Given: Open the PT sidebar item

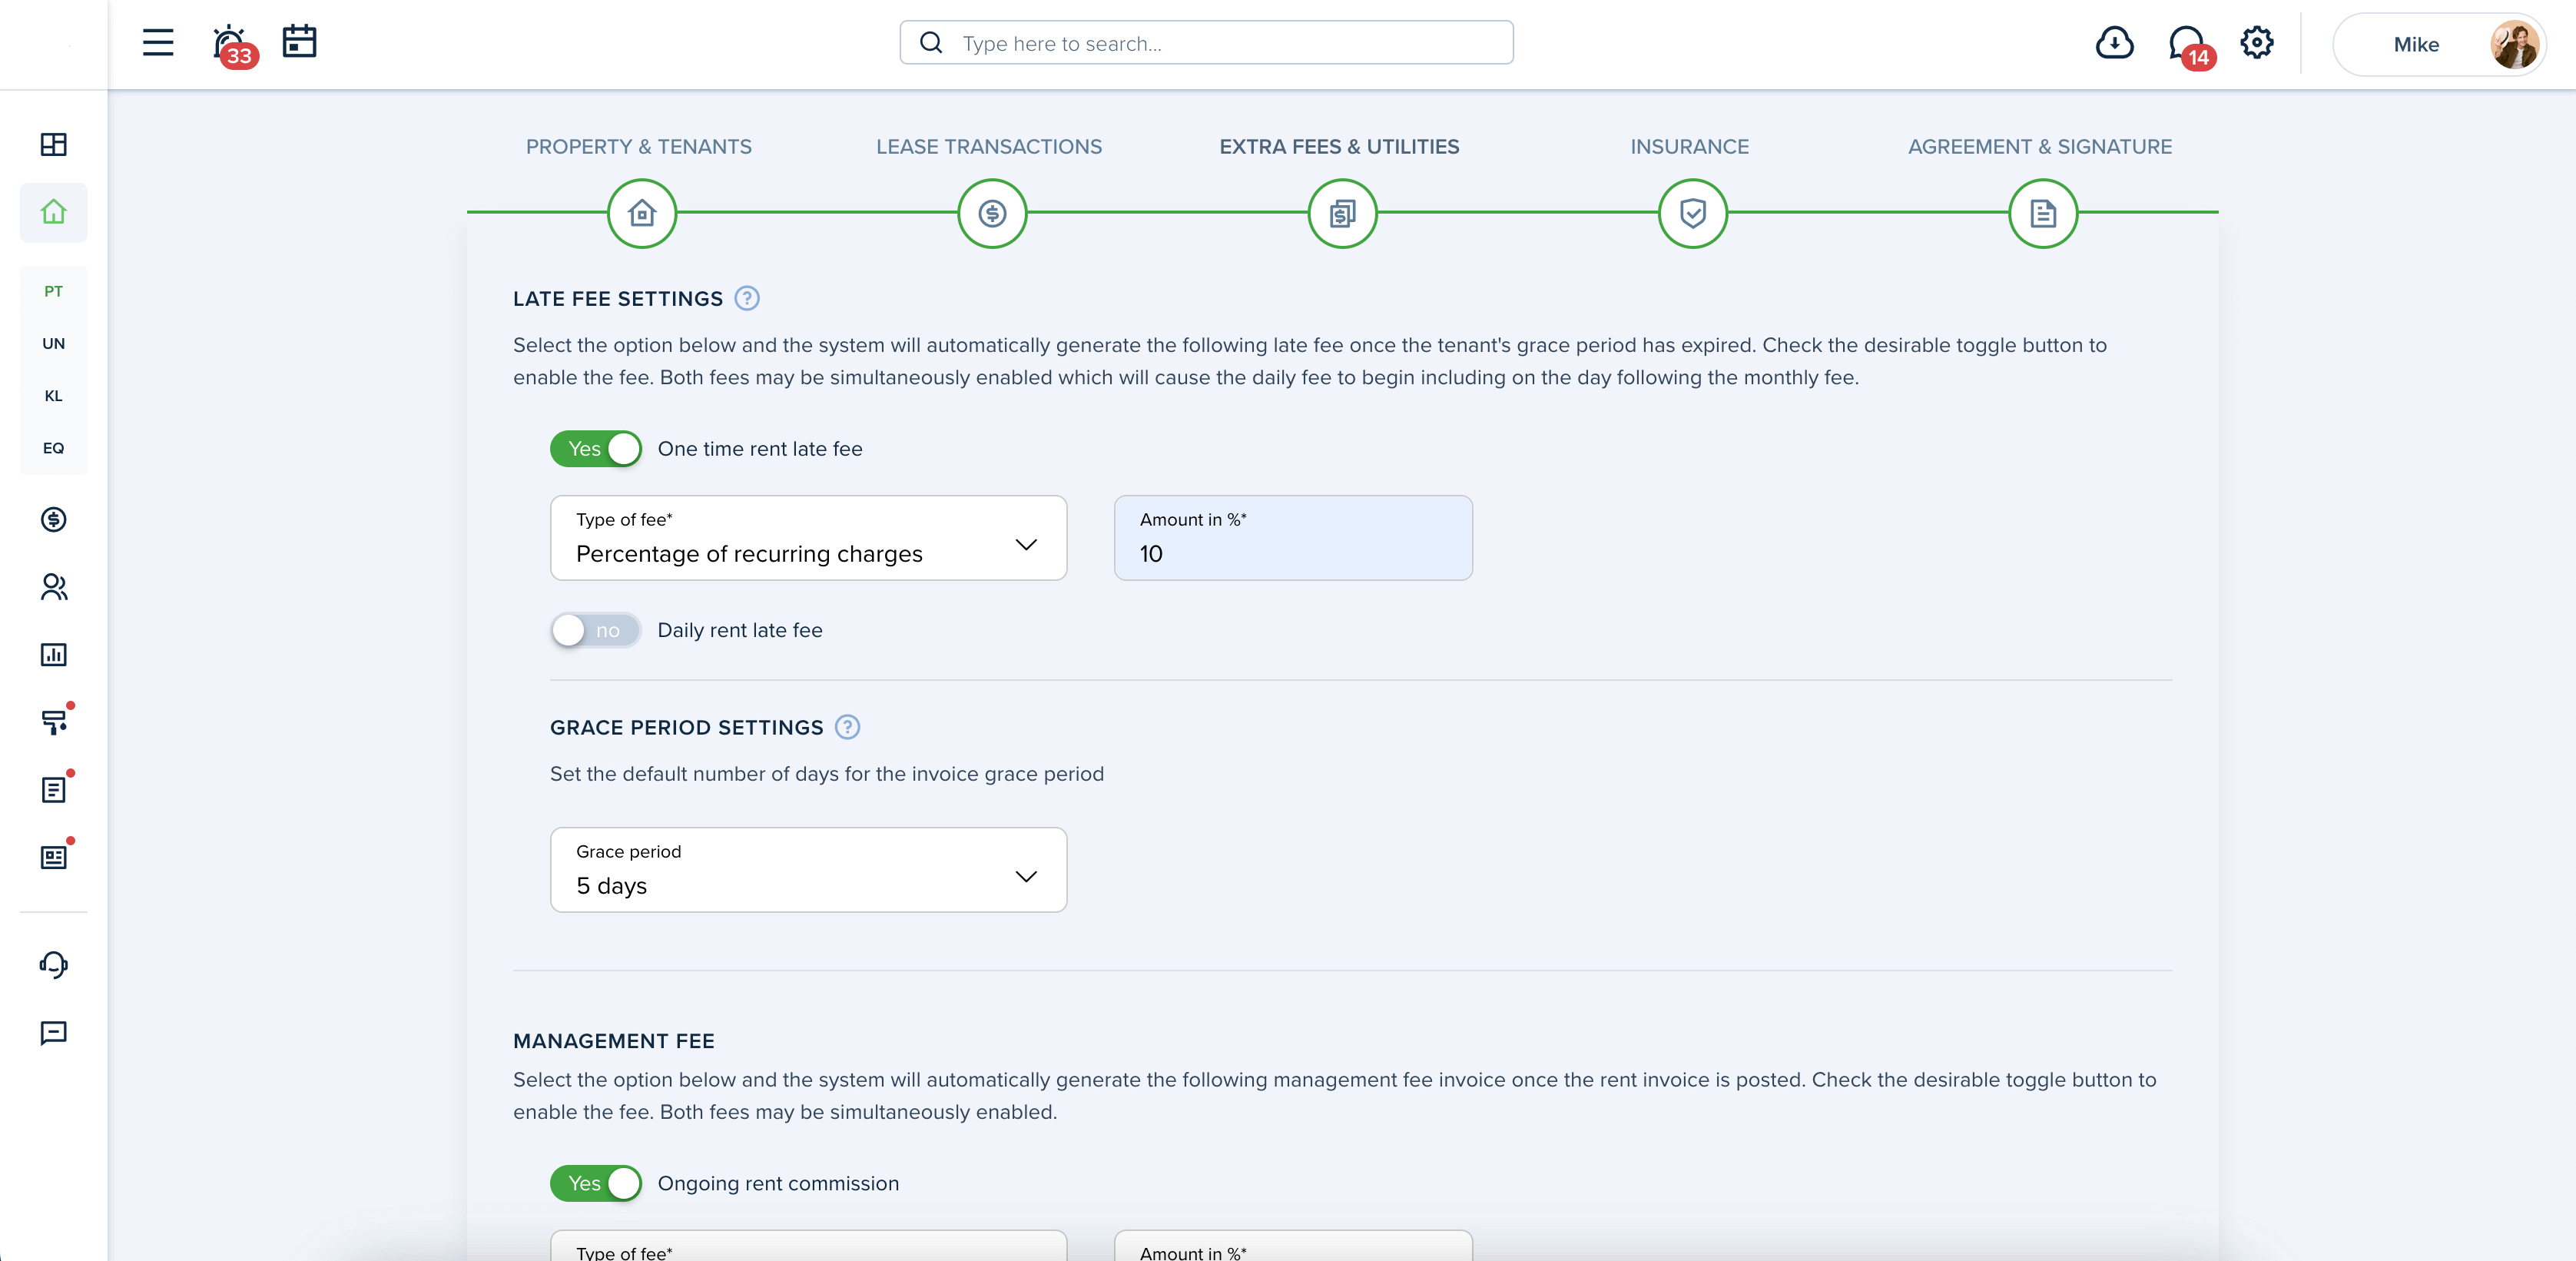Looking at the screenshot, I should tap(54, 292).
